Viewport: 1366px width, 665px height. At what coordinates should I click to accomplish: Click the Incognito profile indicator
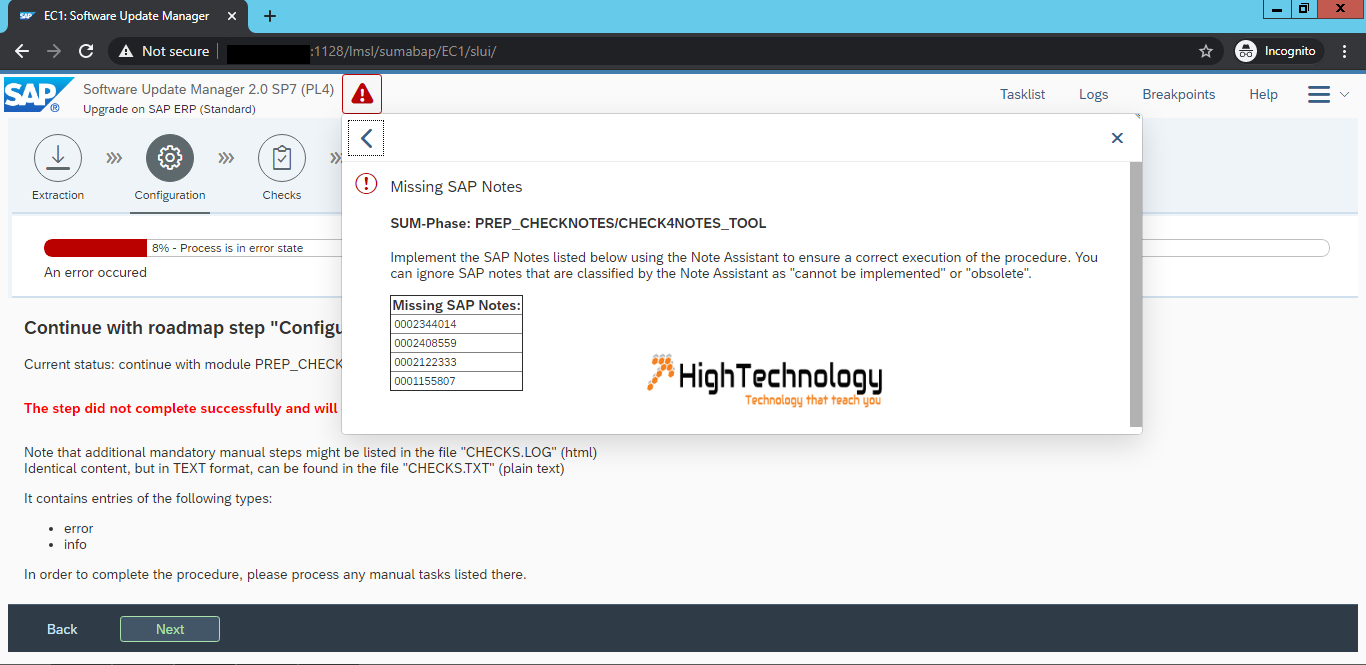point(1279,51)
